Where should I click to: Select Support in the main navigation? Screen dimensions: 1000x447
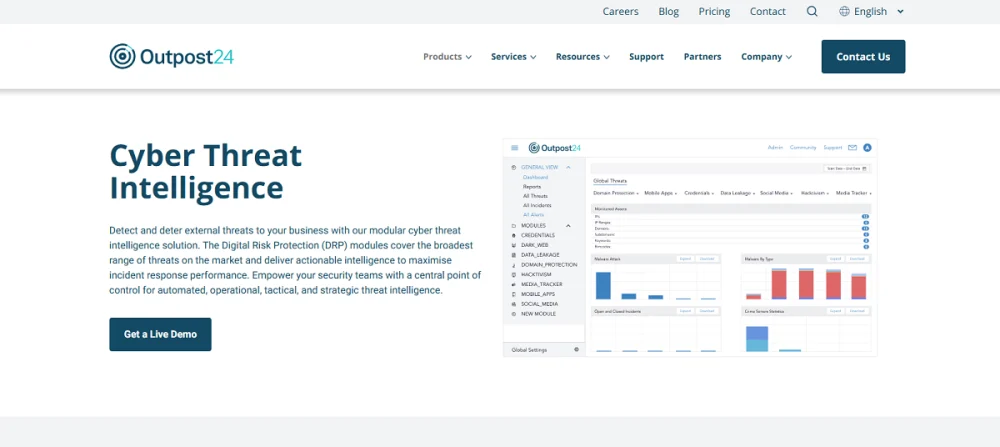(x=646, y=57)
